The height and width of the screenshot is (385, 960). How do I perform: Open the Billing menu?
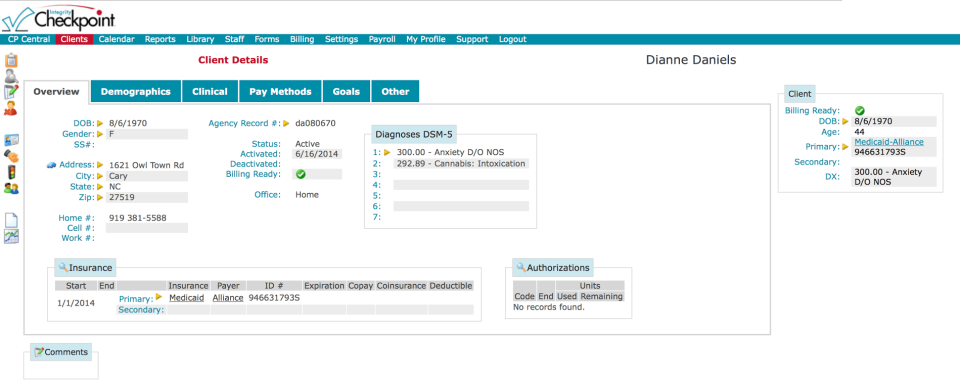tap(302, 39)
